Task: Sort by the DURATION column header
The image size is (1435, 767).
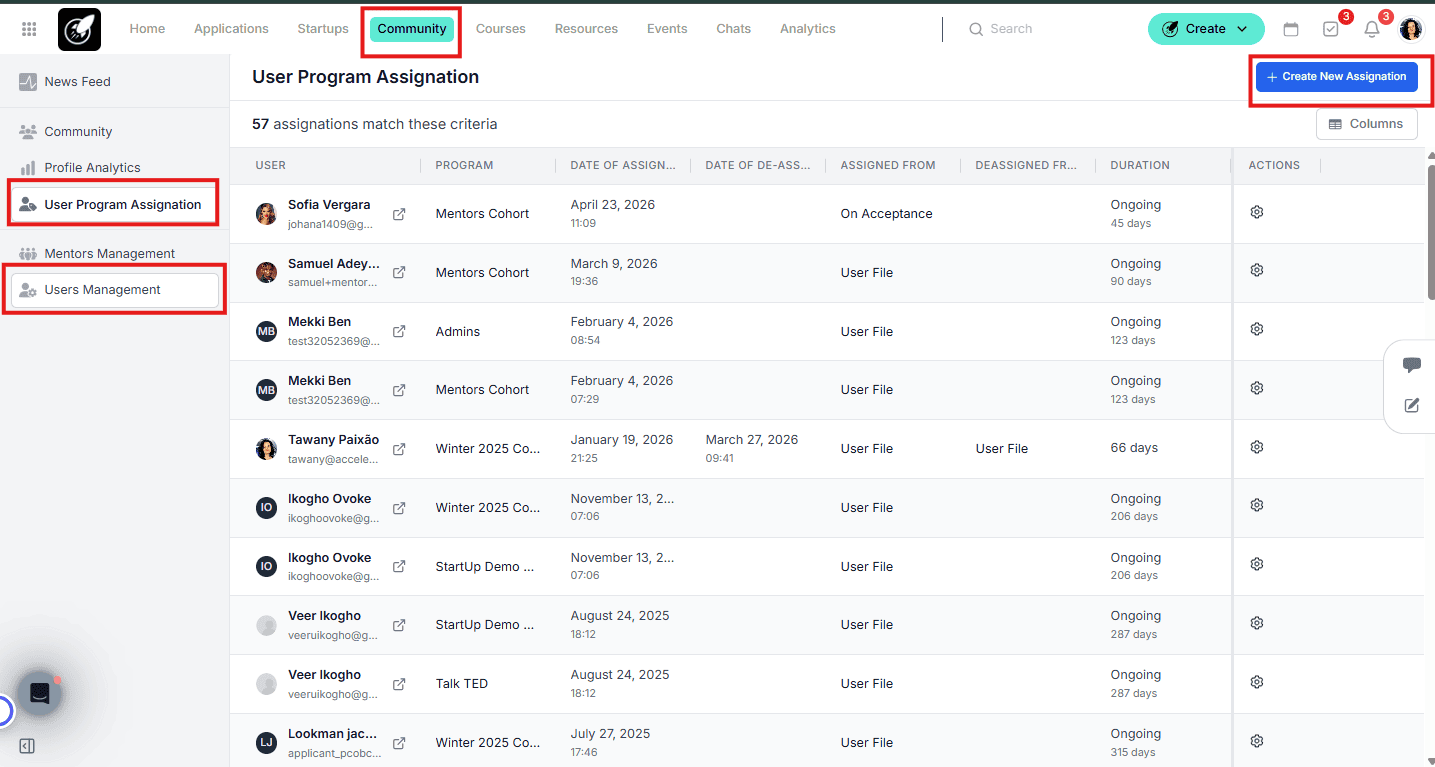Action: [1140, 166]
